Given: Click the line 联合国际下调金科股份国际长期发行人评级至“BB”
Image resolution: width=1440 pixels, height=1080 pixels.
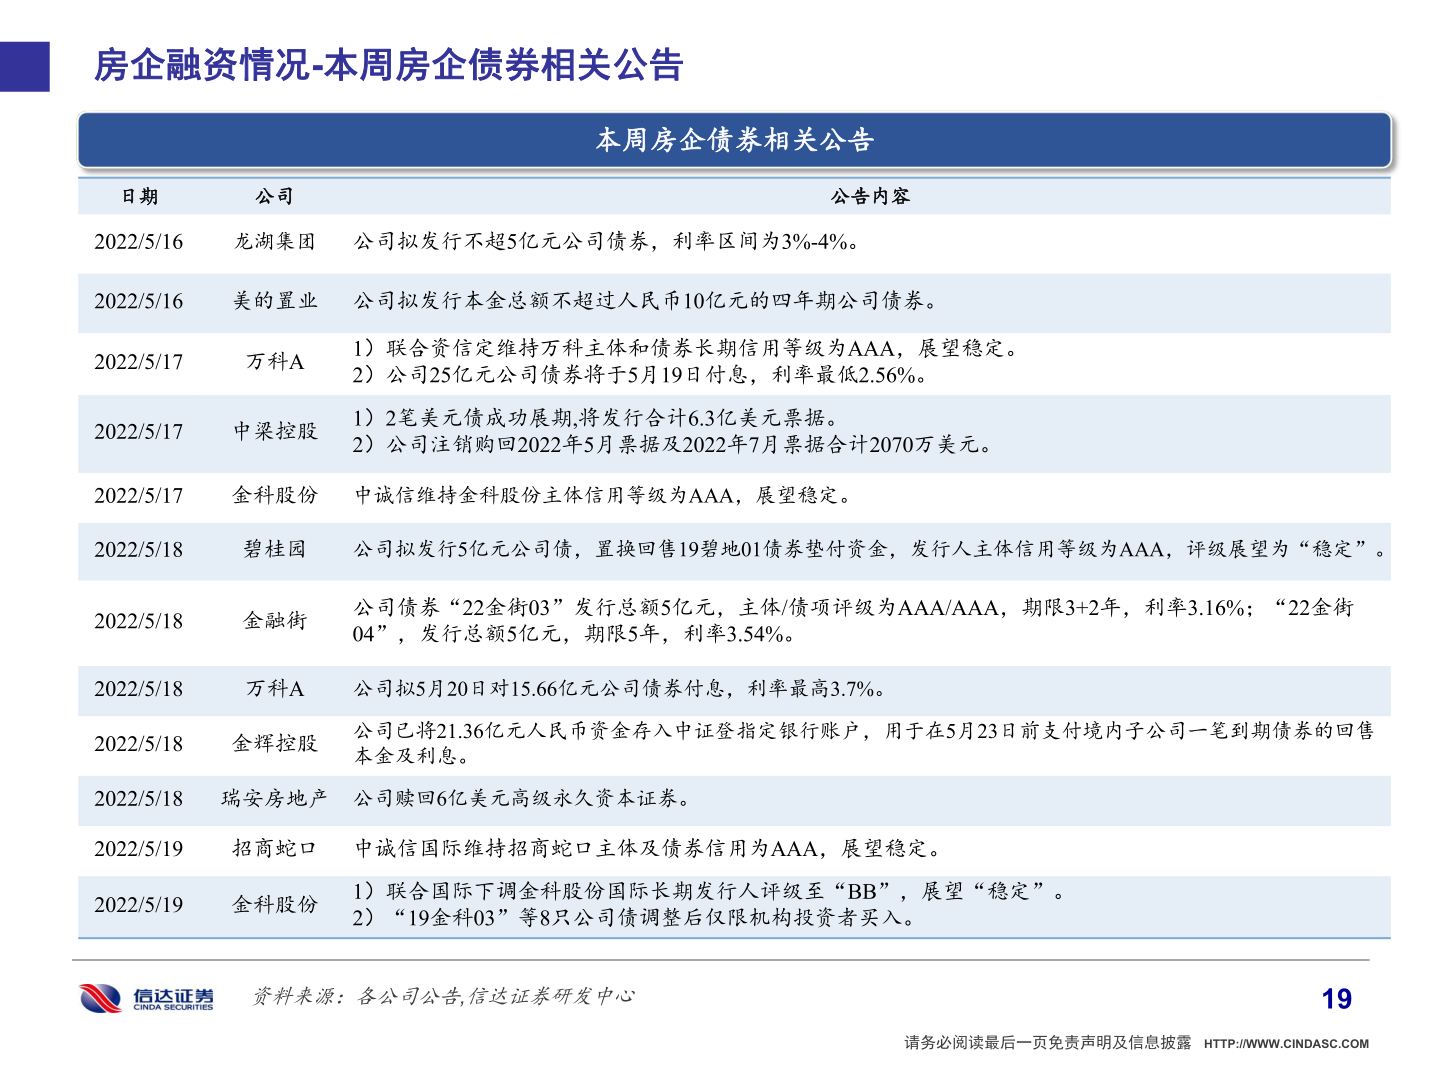Looking at the screenshot, I should click(710, 891).
